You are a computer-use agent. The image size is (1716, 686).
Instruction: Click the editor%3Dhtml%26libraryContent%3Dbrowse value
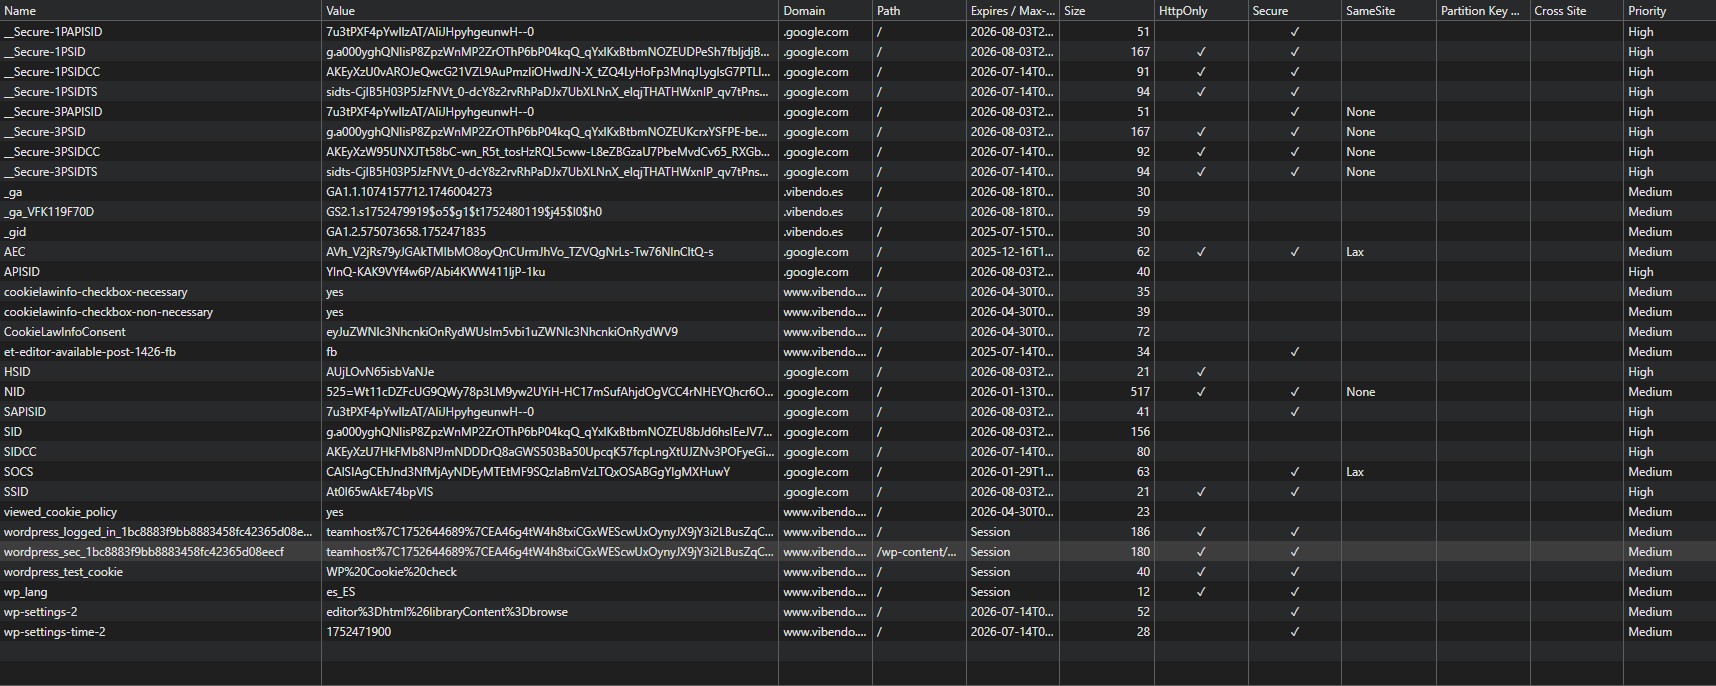pos(447,612)
